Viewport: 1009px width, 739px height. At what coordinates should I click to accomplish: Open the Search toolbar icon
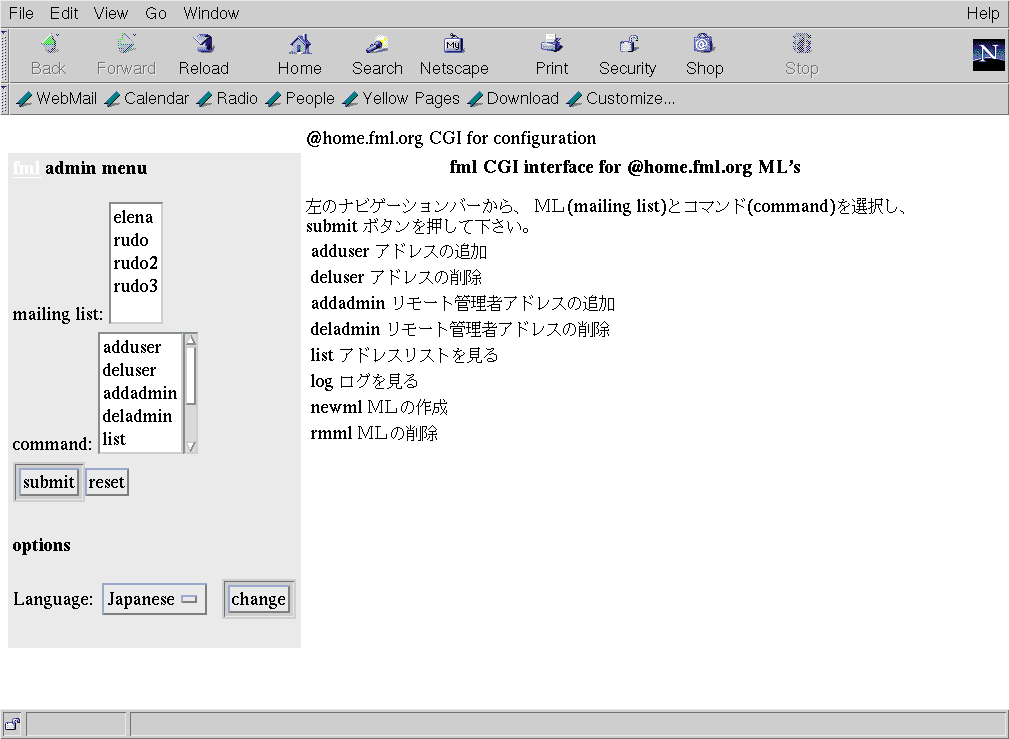(x=377, y=45)
